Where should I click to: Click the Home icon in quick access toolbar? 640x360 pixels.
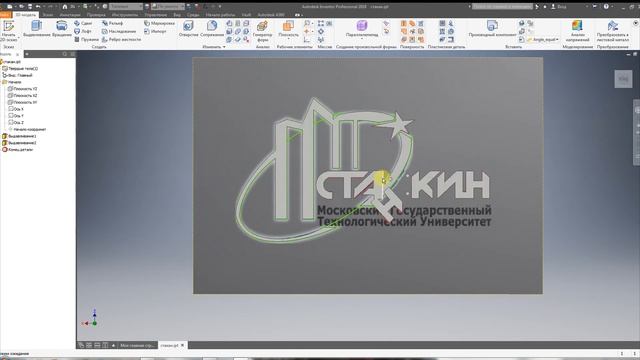(64, 7)
